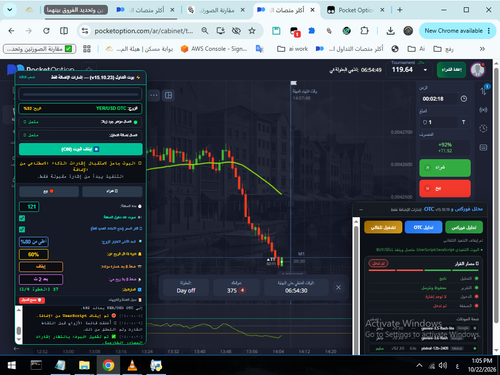Open the tab search dropdown arrow
The height and width of the screenshot is (375, 500).
coord(10,10)
